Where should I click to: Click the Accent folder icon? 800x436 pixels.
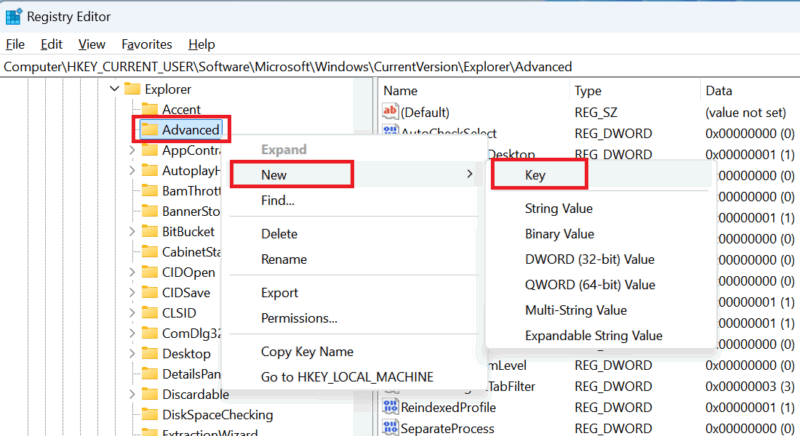149,109
